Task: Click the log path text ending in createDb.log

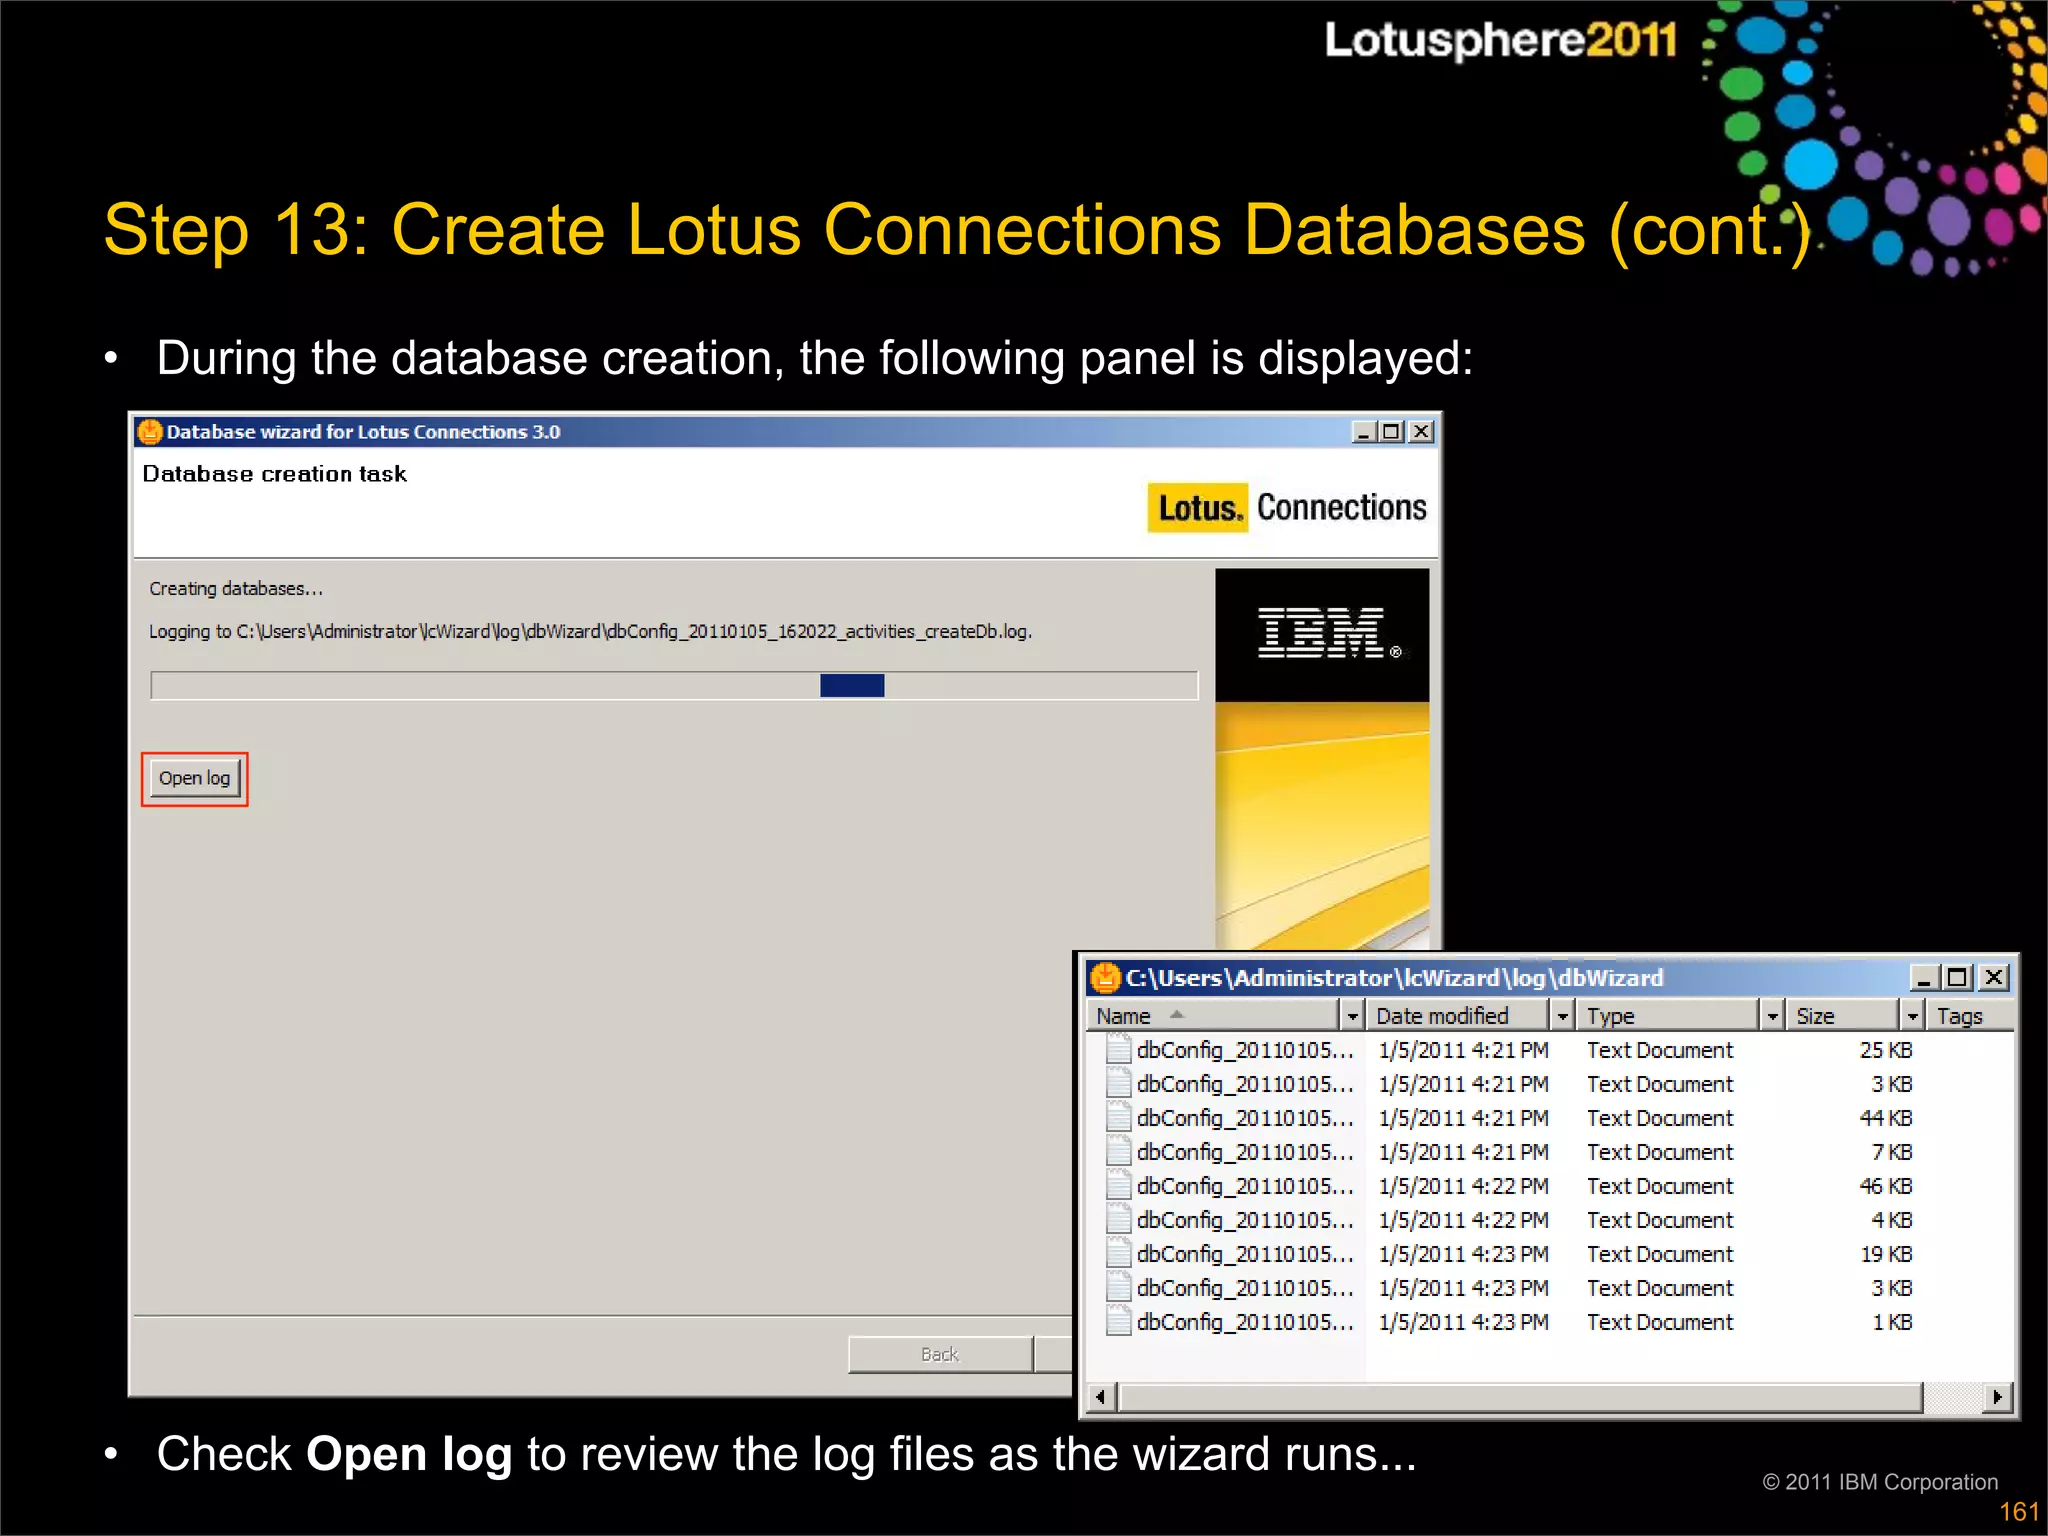Action: click(x=590, y=632)
